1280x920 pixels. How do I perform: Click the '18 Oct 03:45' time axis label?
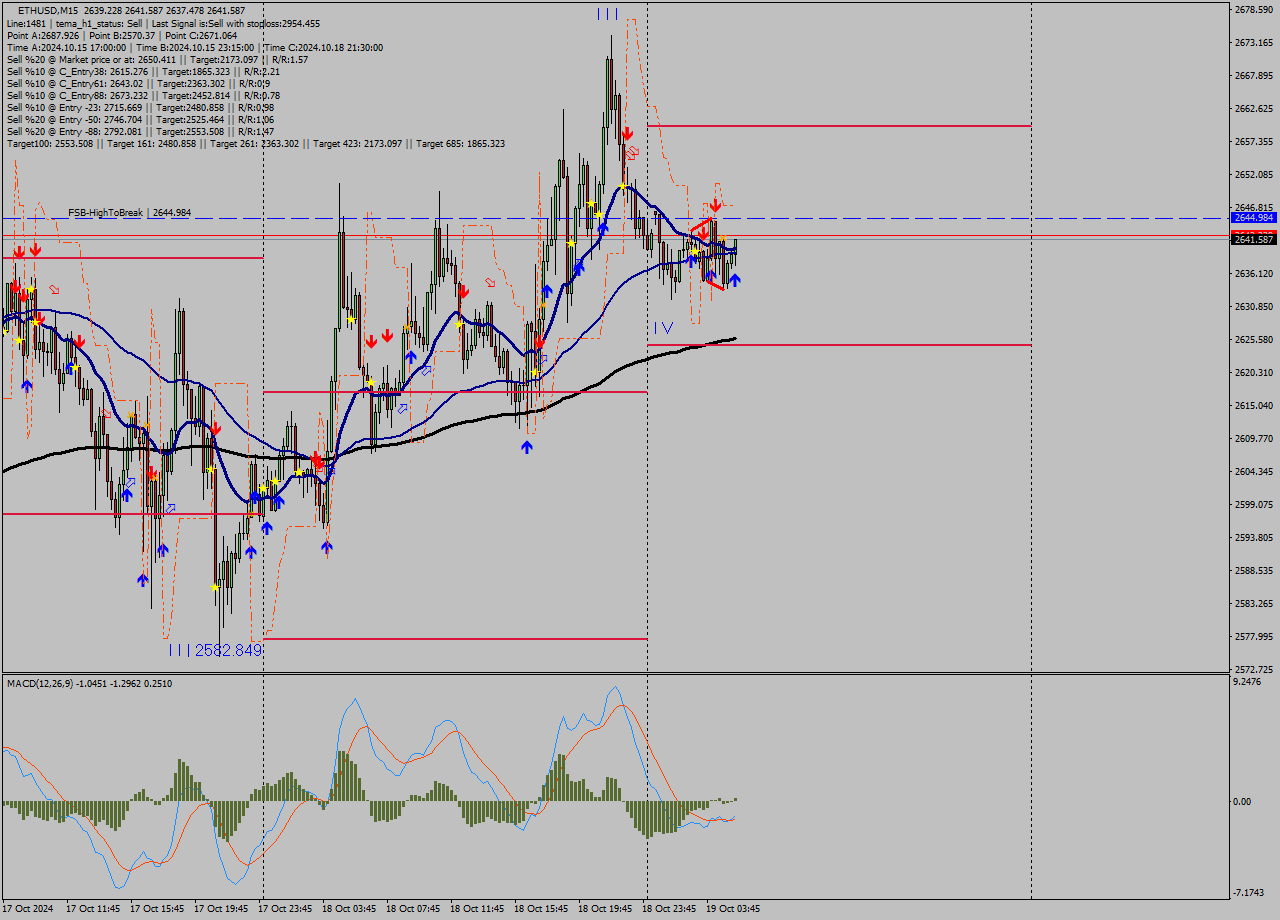350,909
